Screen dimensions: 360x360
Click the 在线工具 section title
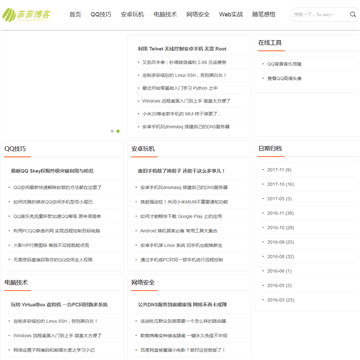[x=270, y=43]
